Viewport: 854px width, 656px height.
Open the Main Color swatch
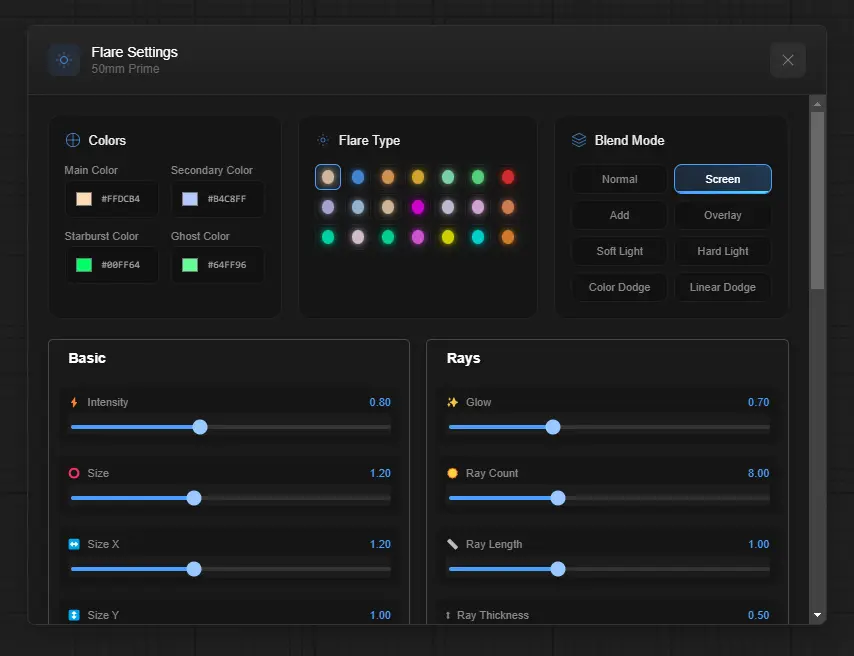pos(84,199)
